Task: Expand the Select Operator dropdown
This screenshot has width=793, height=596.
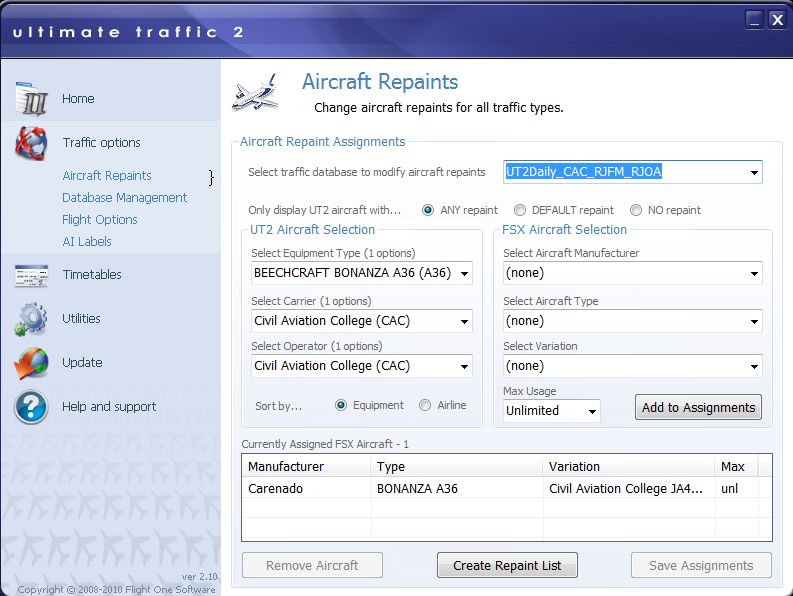Action: (x=362, y=366)
